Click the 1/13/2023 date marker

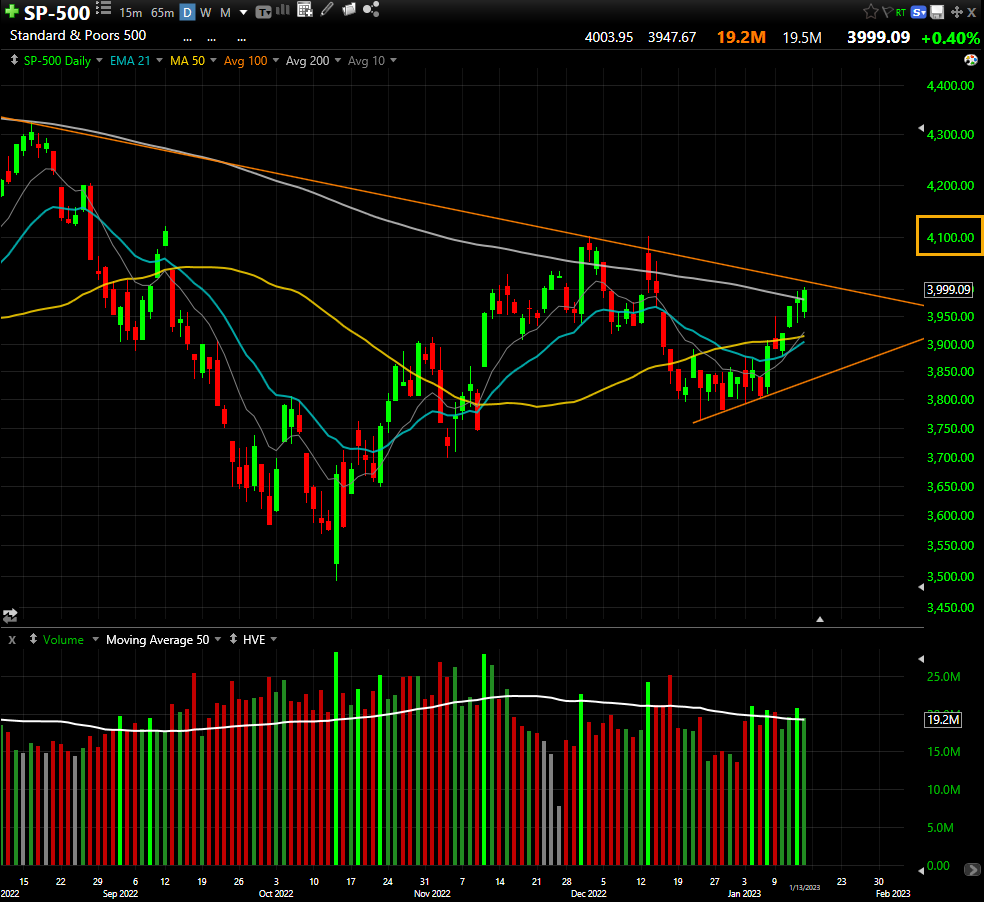805,887
